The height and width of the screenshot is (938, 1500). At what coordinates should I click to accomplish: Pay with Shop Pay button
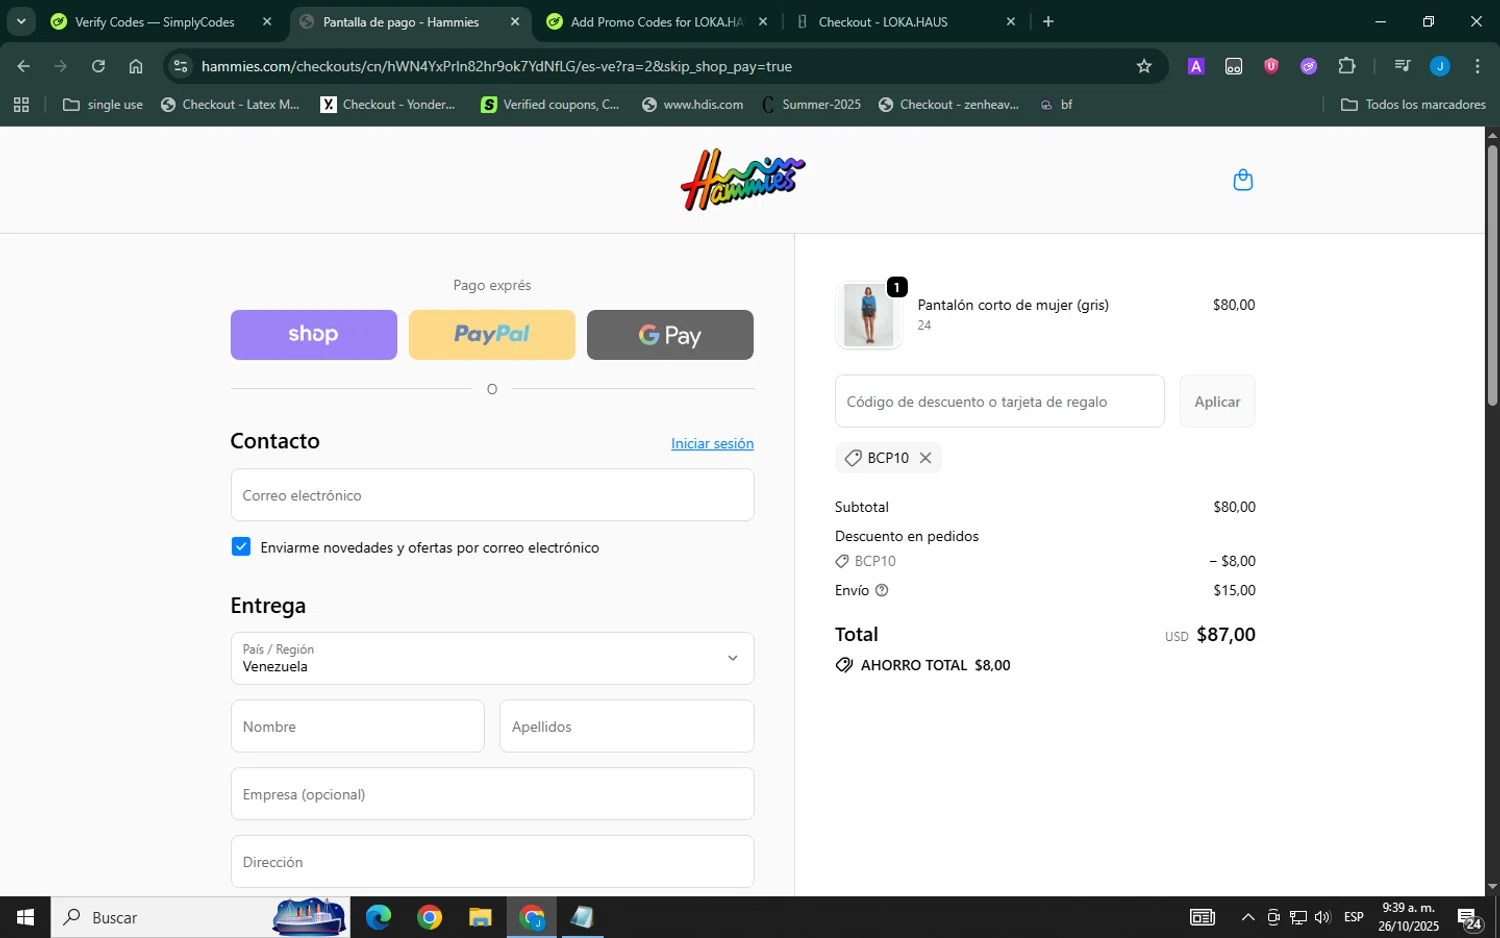[x=313, y=335]
